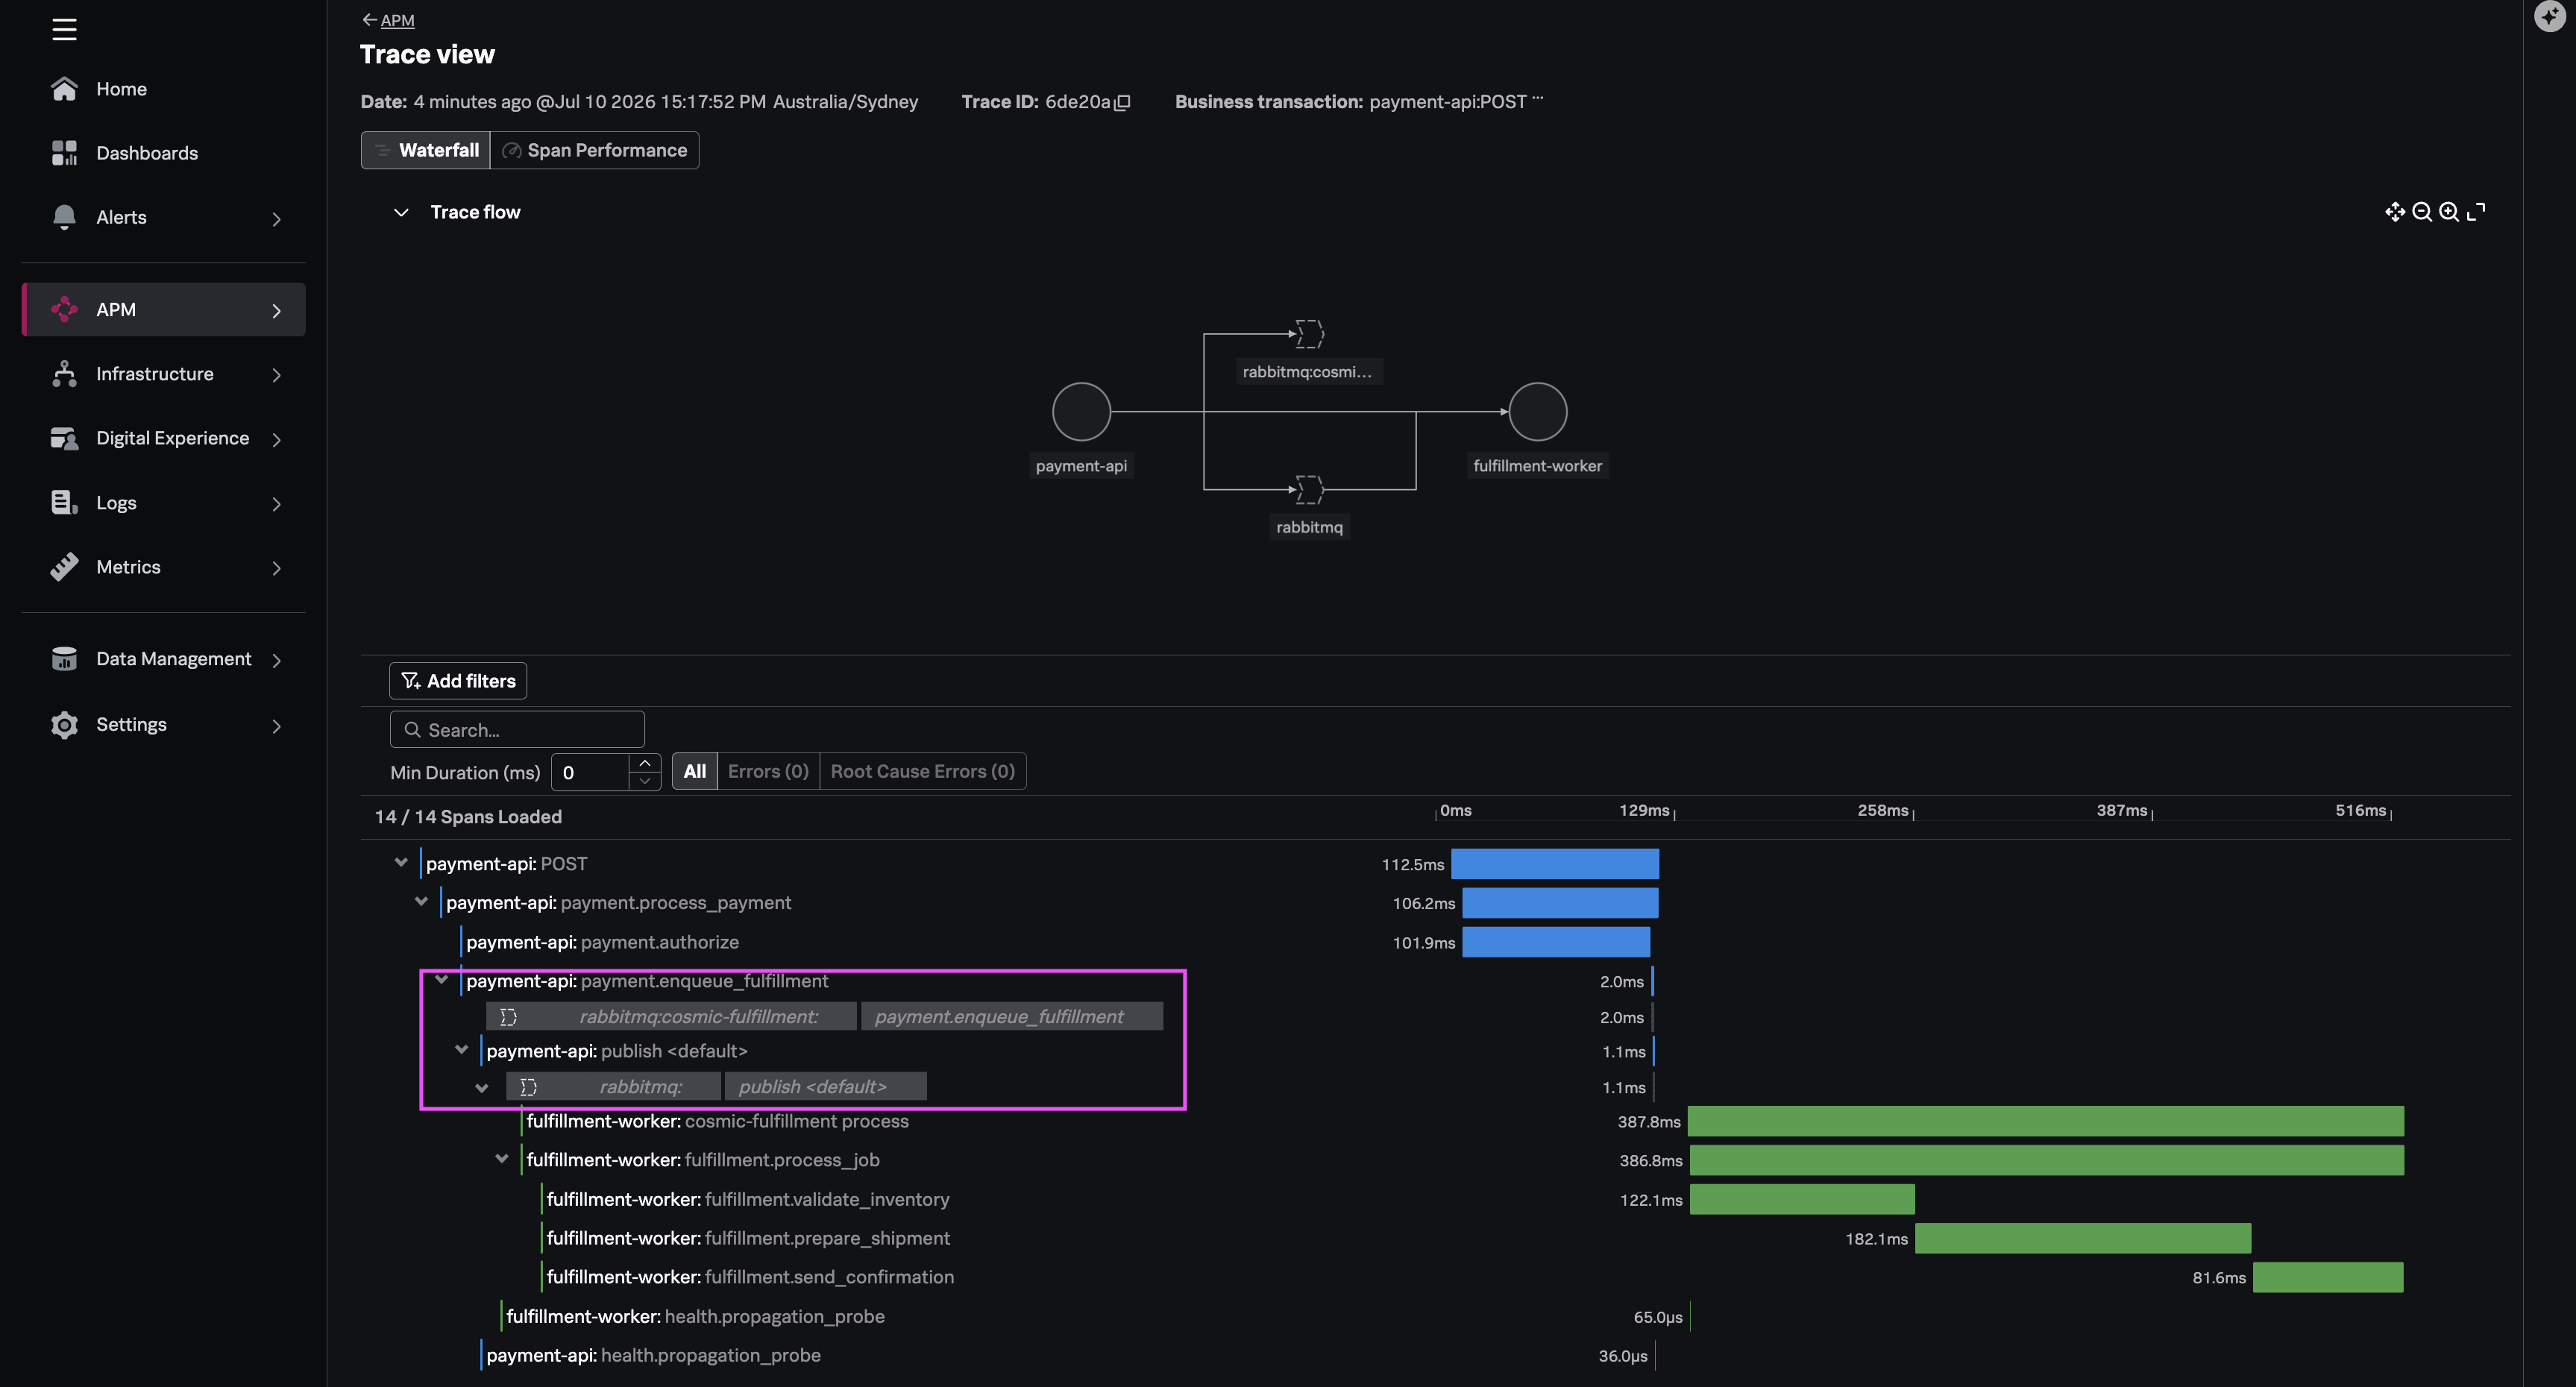Collapse the fulfillment.process_job span

pyautogui.click(x=502, y=1159)
